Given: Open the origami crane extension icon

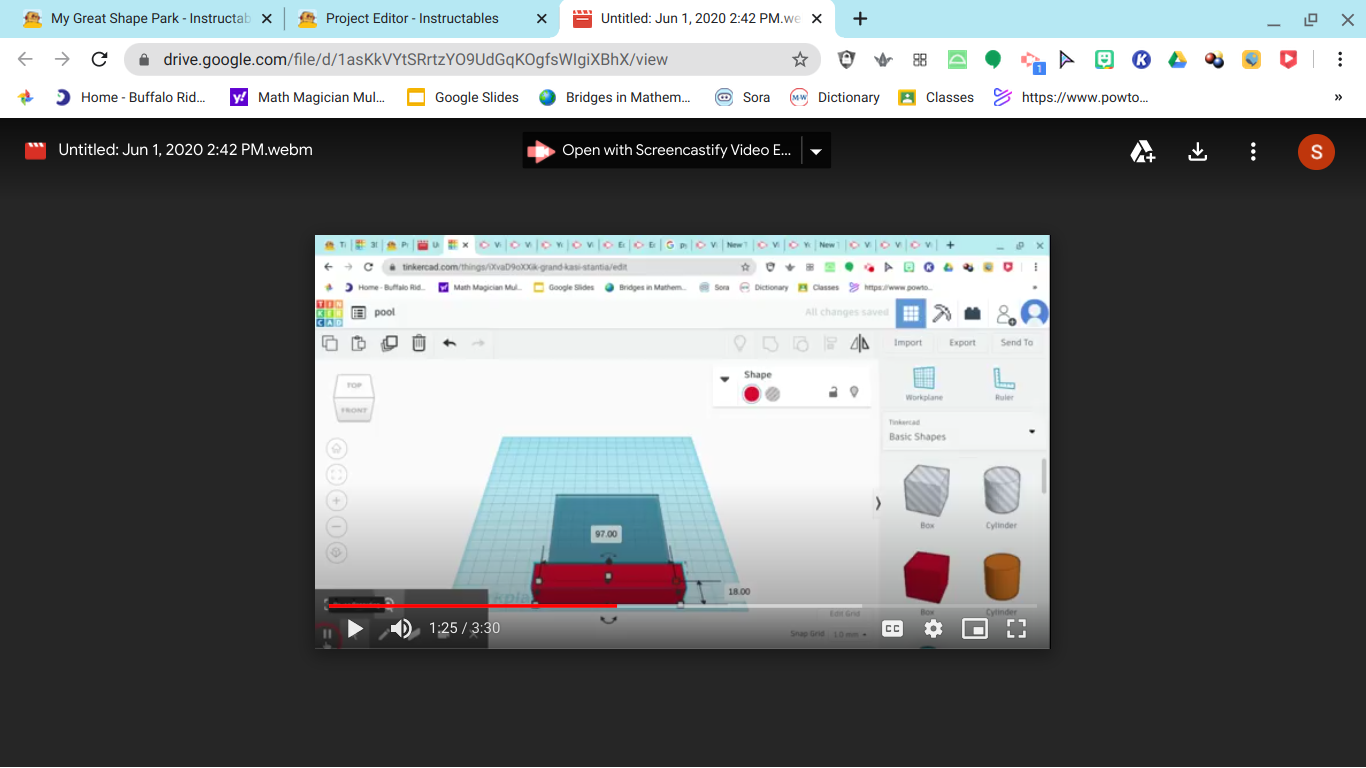Looking at the screenshot, I should [x=883, y=59].
